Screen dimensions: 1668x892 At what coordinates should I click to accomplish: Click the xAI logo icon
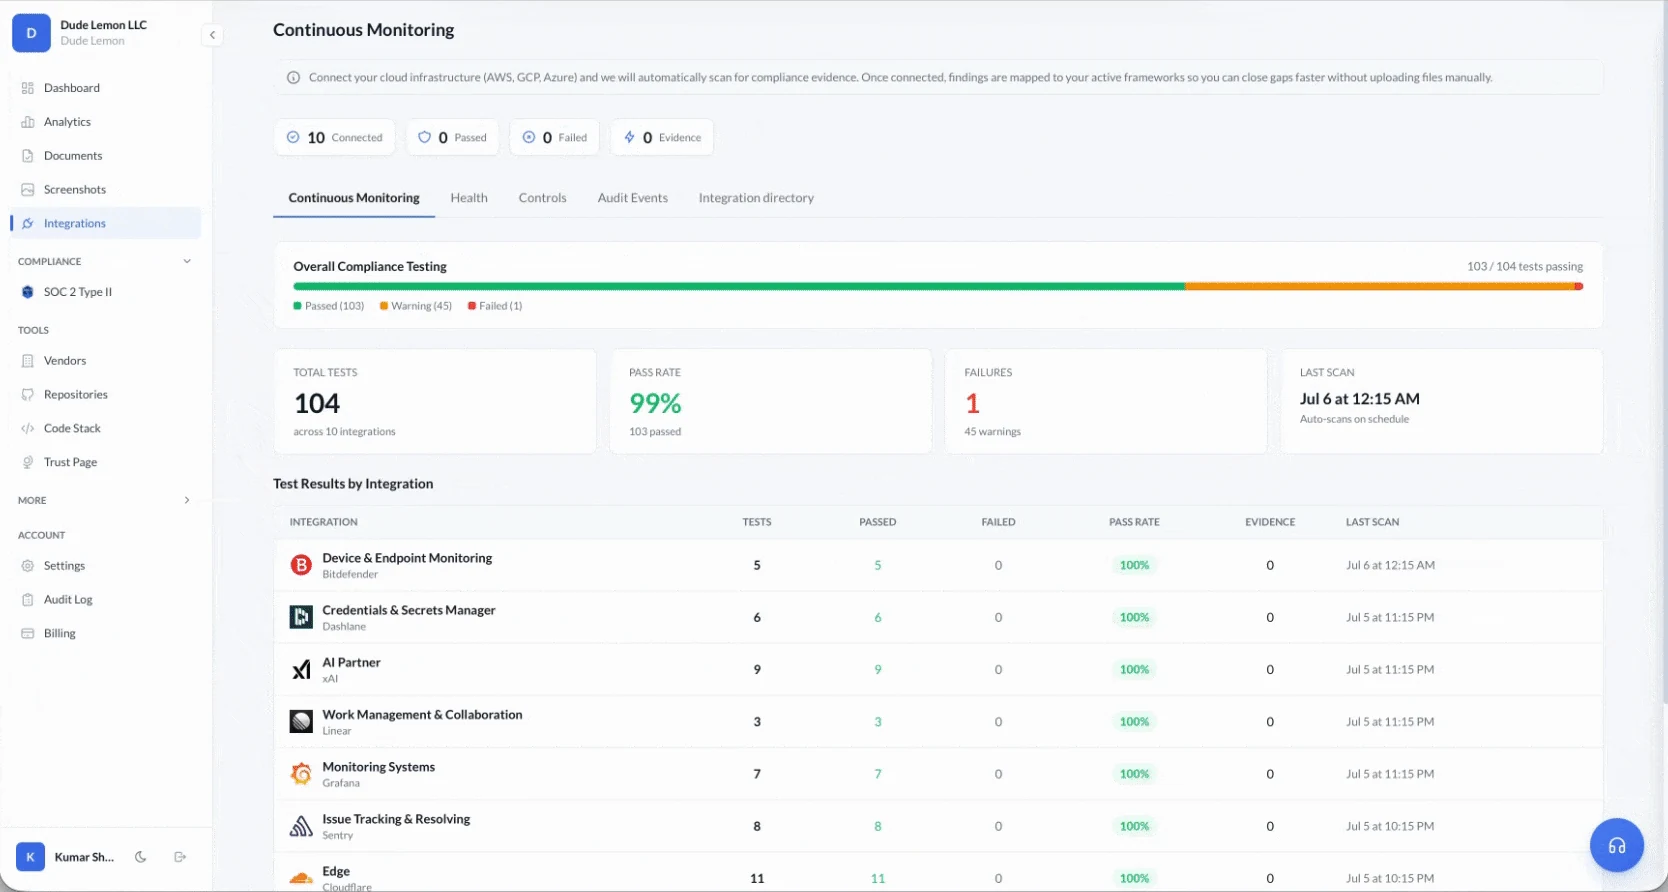[301, 669]
